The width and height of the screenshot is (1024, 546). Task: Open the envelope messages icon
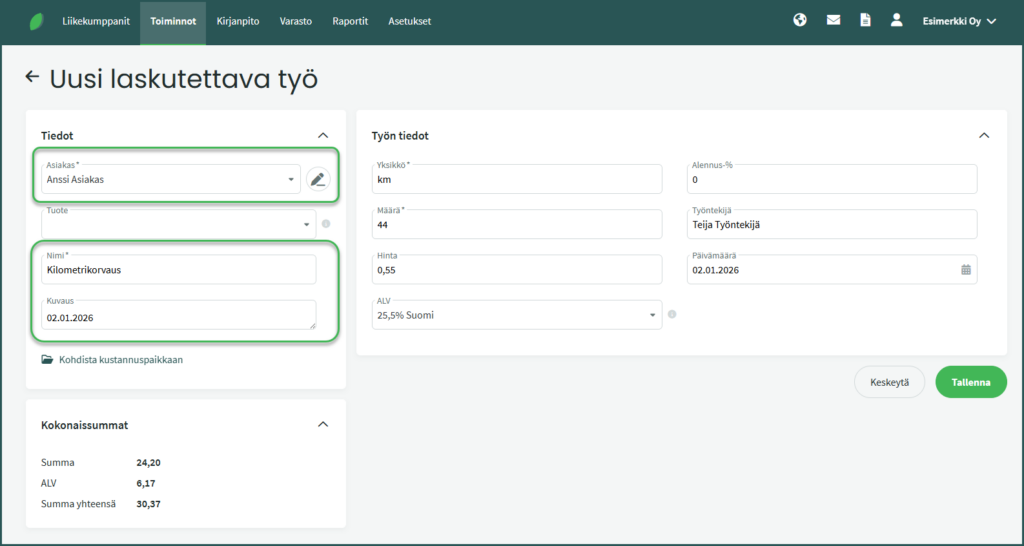(833, 20)
